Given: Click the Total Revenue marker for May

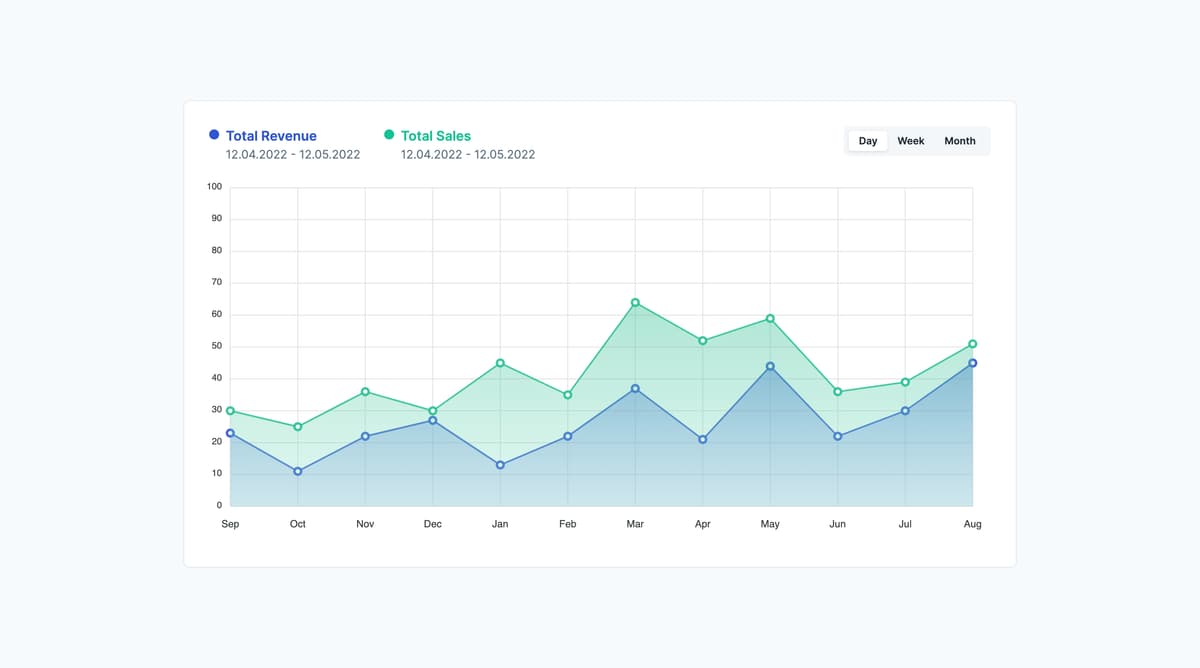Looking at the screenshot, I should point(770,366).
